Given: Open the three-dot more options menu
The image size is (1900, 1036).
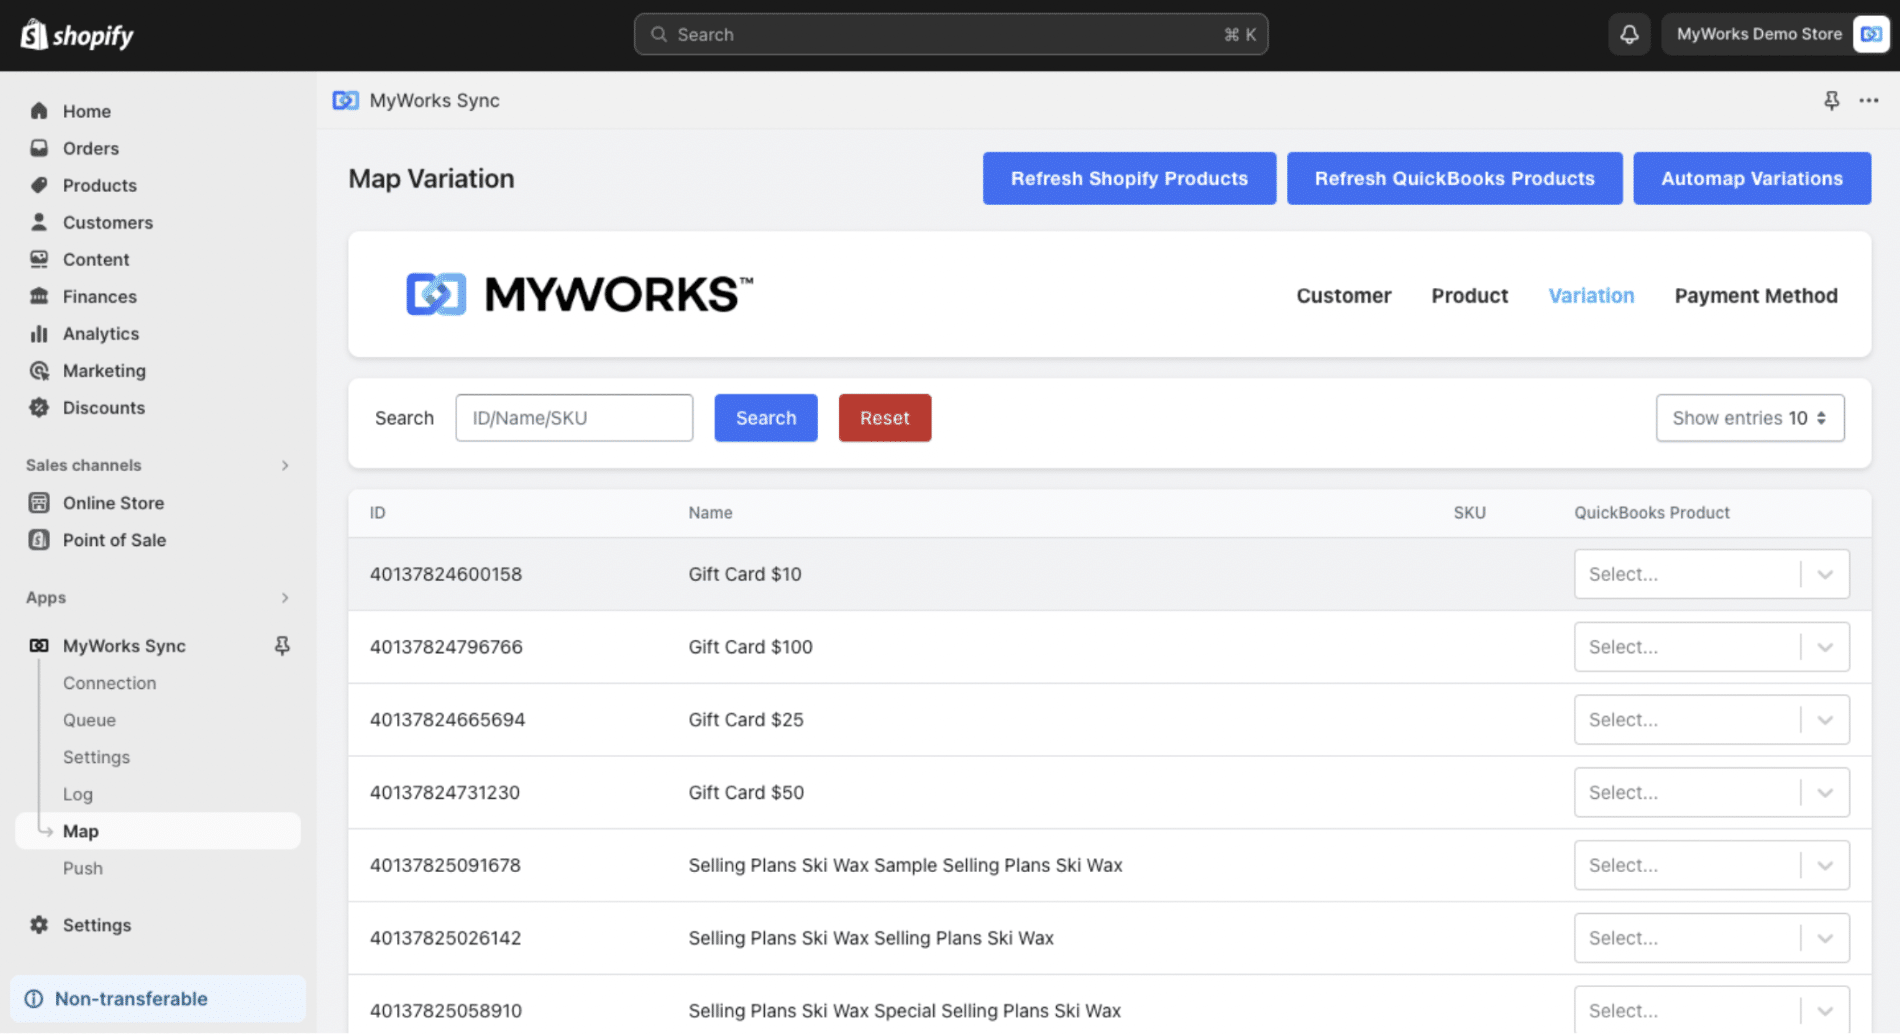Looking at the screenshot, I should click(1868, 100).
